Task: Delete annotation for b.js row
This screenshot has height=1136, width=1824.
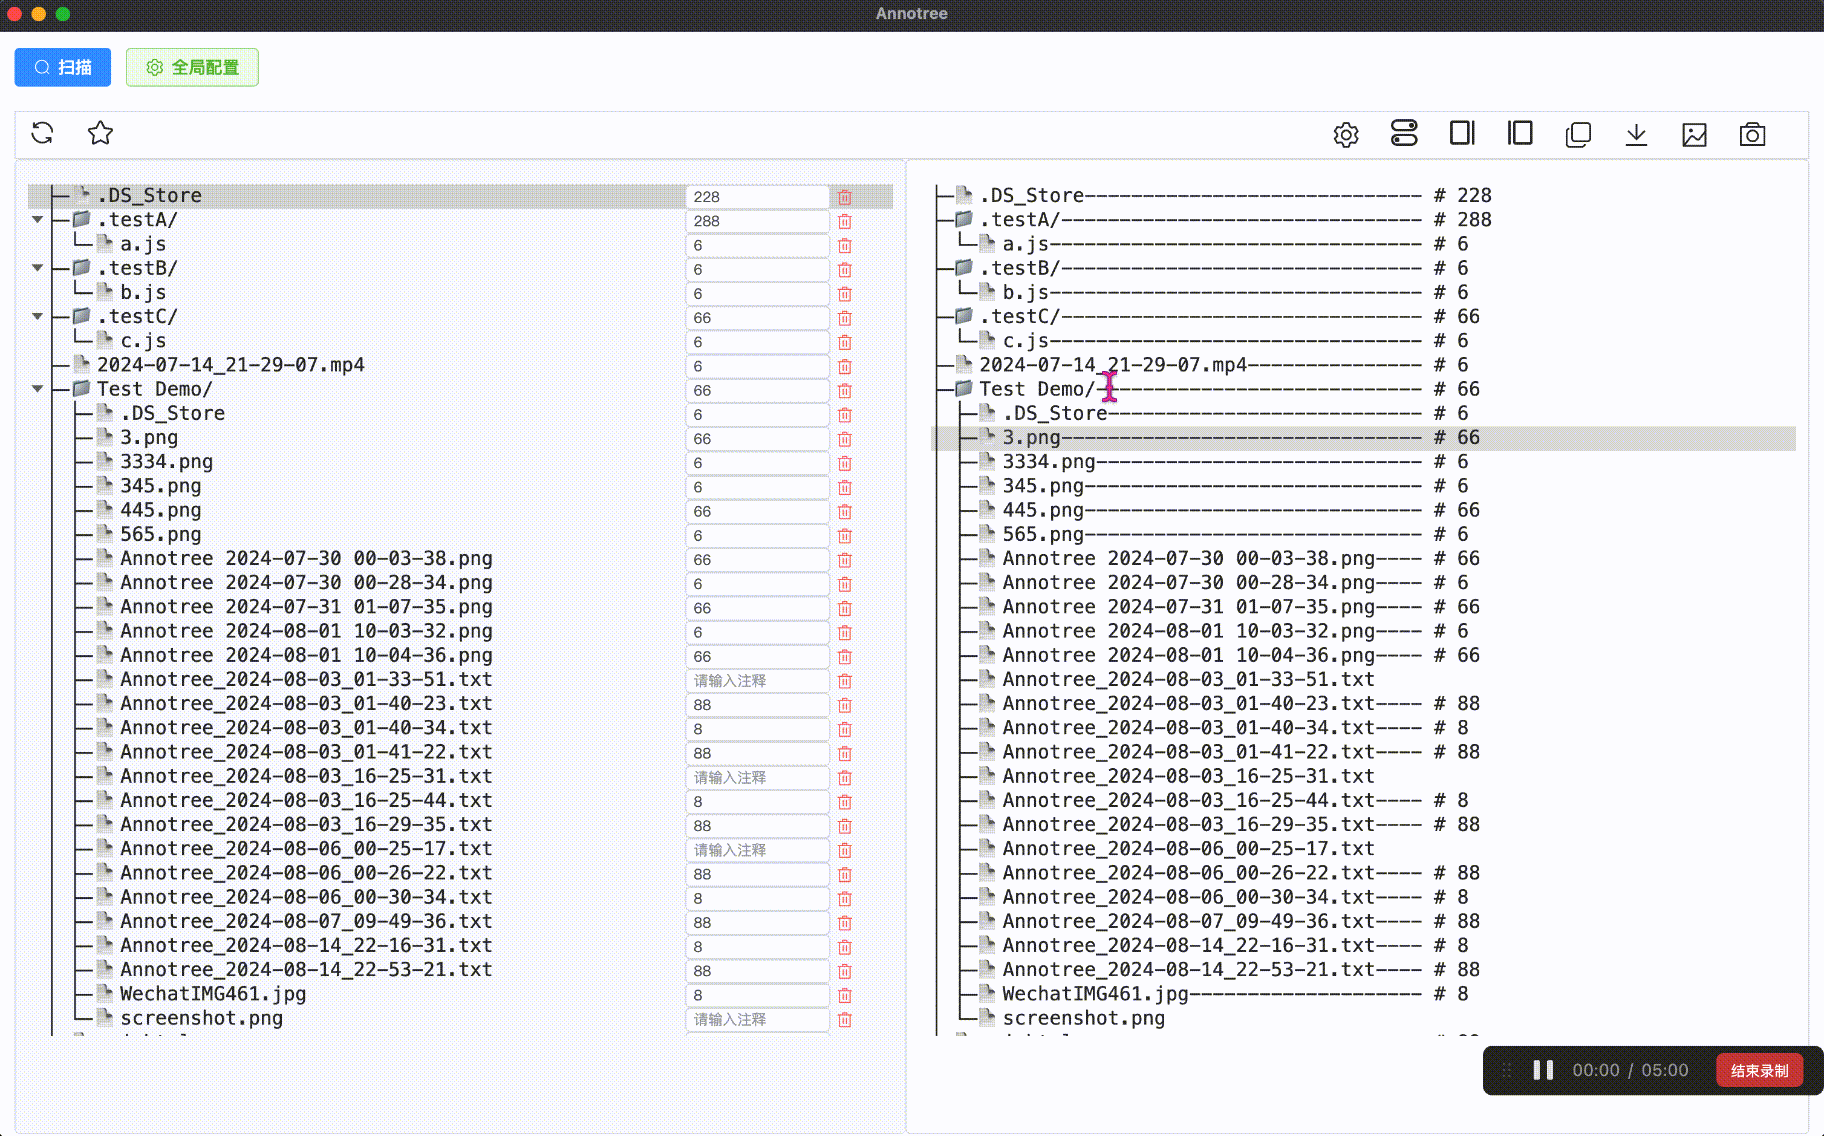Action: (x=845, y=294)
